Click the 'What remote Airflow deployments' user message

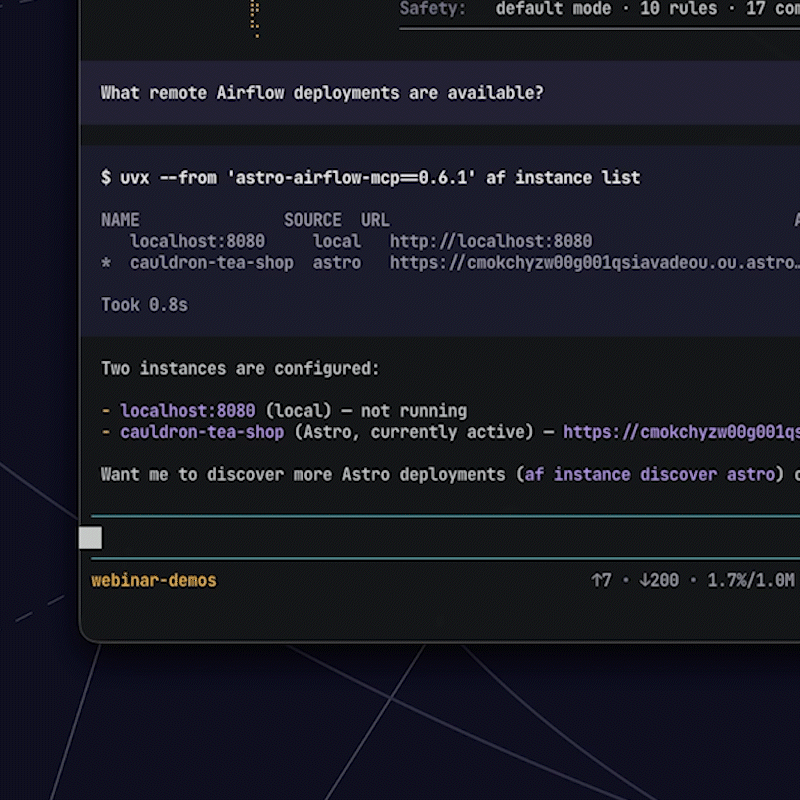322,93
